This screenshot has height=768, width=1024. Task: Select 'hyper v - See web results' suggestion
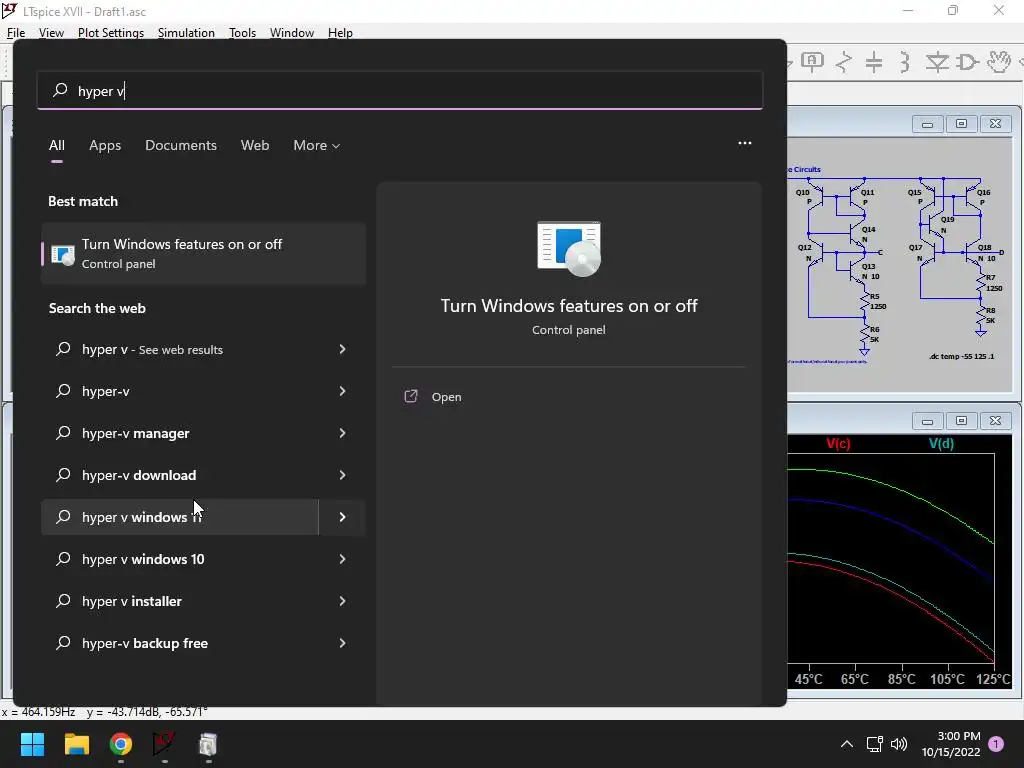click(x=180, y=349)
